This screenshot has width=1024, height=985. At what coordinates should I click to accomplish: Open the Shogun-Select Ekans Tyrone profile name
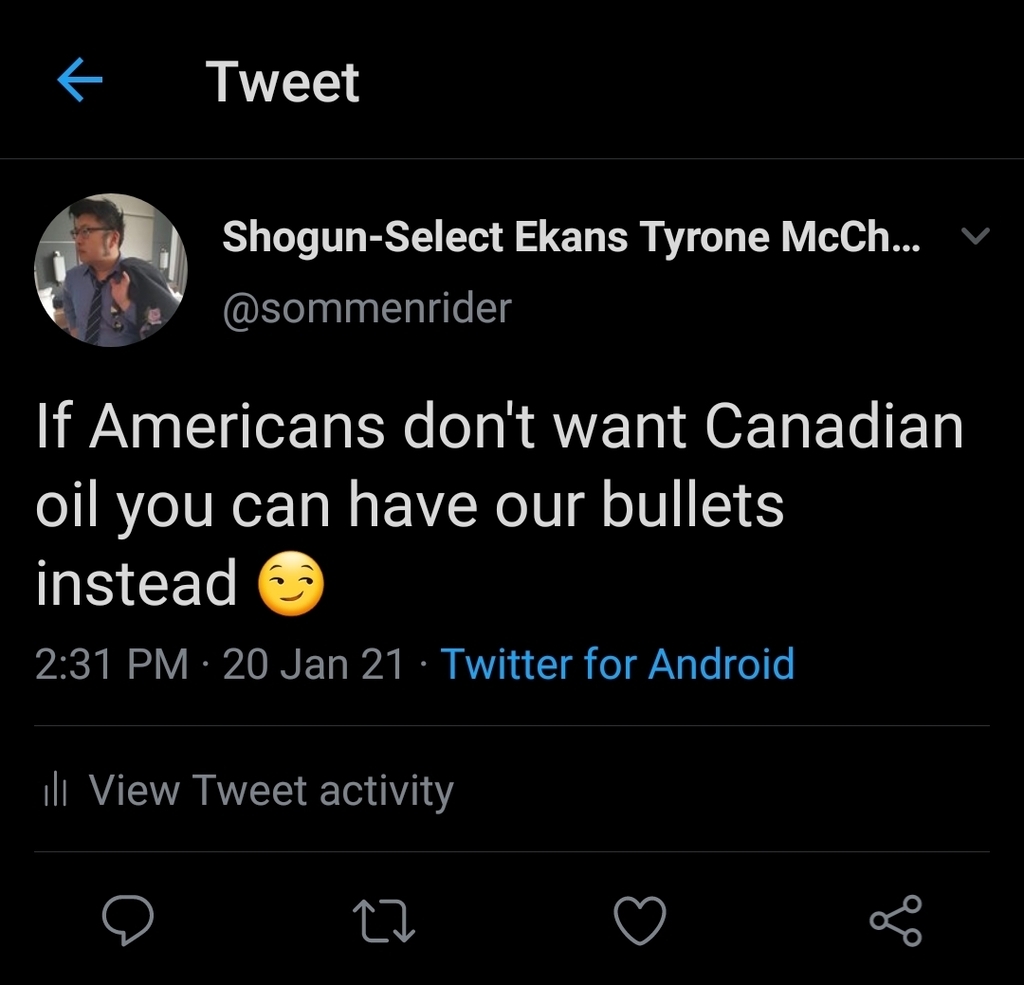click(x=560, y=237)
